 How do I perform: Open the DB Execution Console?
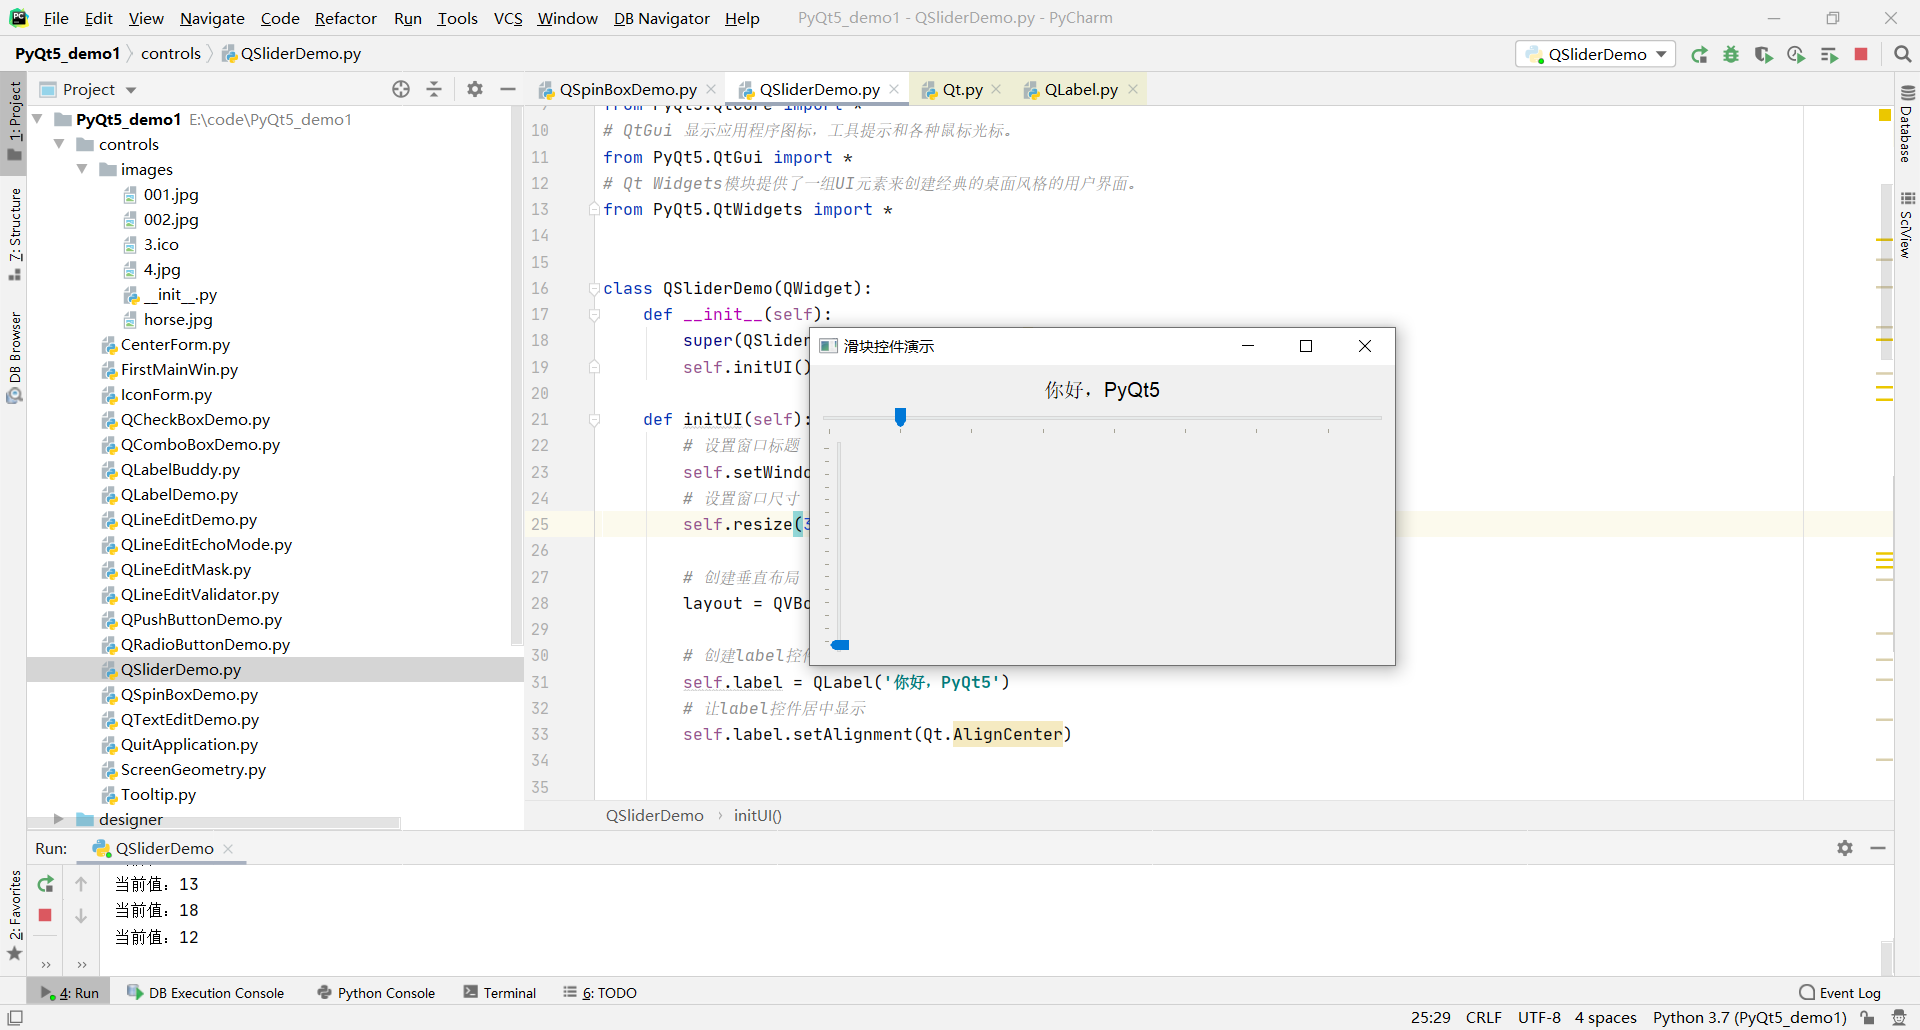click(x=206, y=992)
